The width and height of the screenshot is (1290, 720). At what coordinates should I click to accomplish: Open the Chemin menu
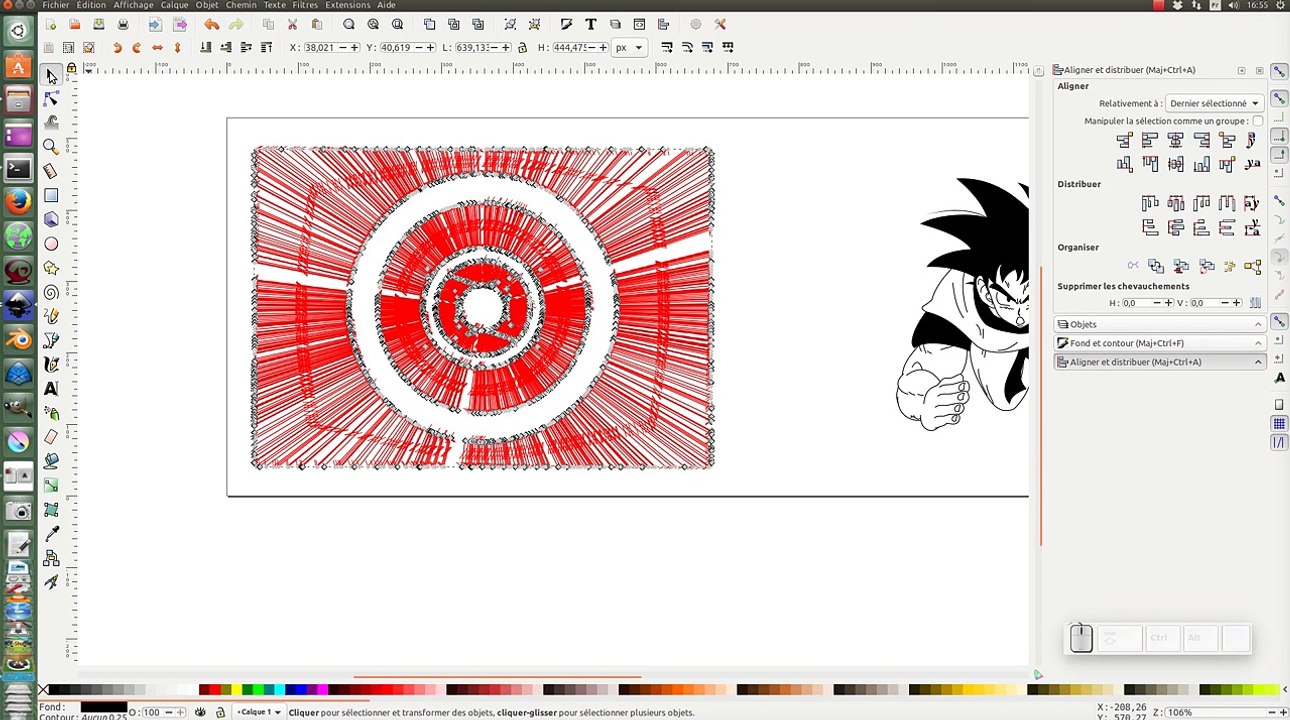241,5
